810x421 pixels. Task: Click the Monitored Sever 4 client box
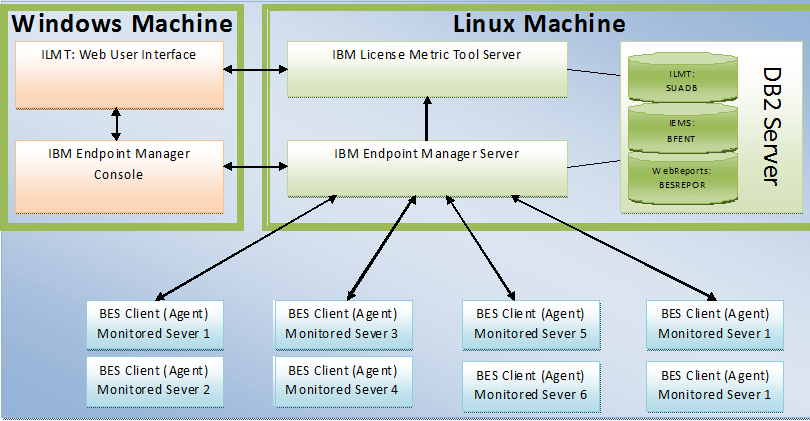[342, 380]
